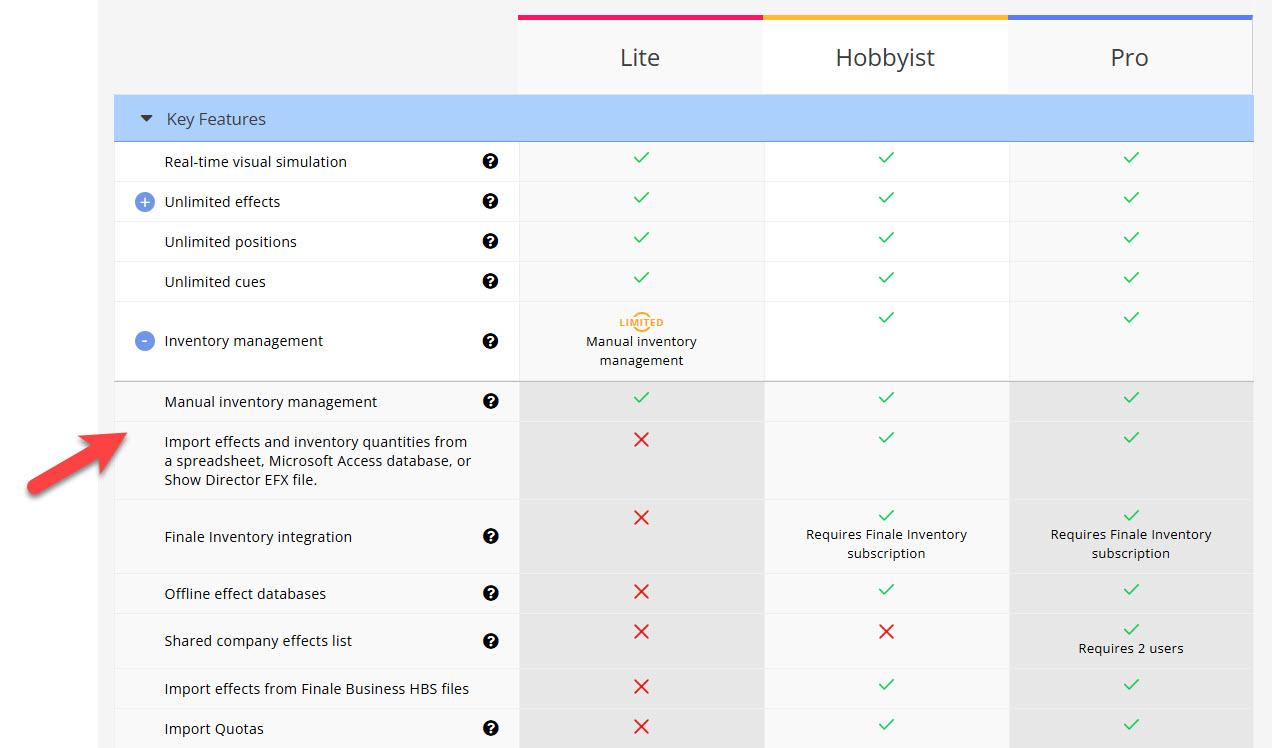The width and height of the screenshot is (1272, 748).
Task: Click the Import Quotas help icon
Action: point(490,728)
